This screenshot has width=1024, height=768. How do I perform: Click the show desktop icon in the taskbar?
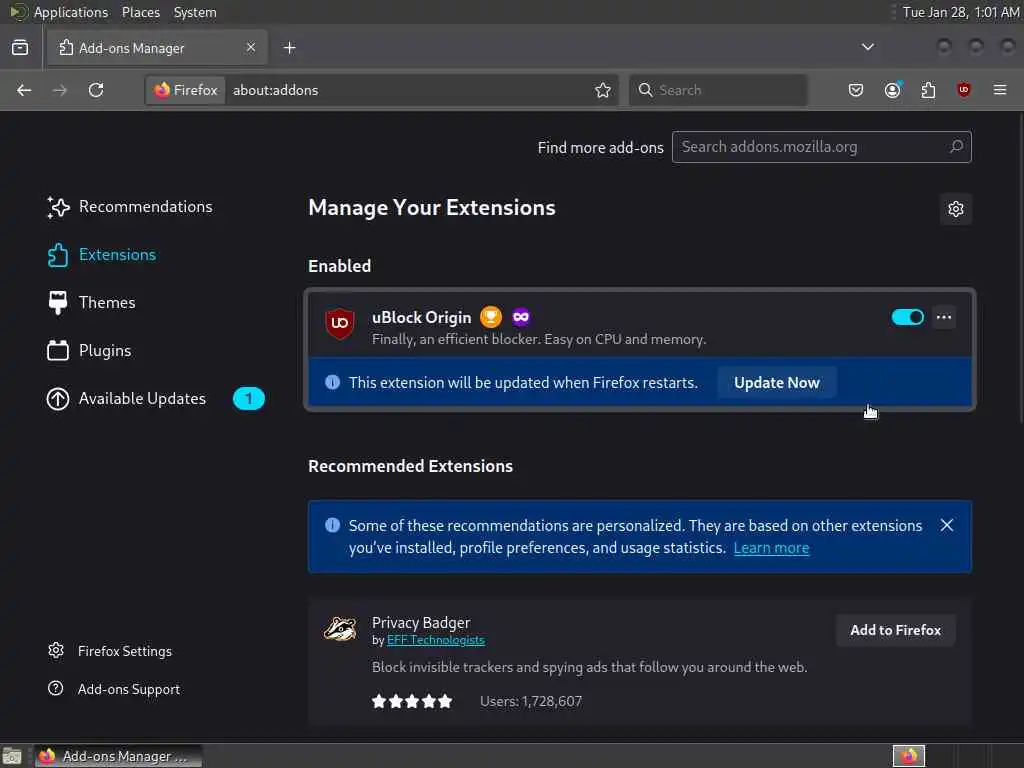[x=12, y=756]
